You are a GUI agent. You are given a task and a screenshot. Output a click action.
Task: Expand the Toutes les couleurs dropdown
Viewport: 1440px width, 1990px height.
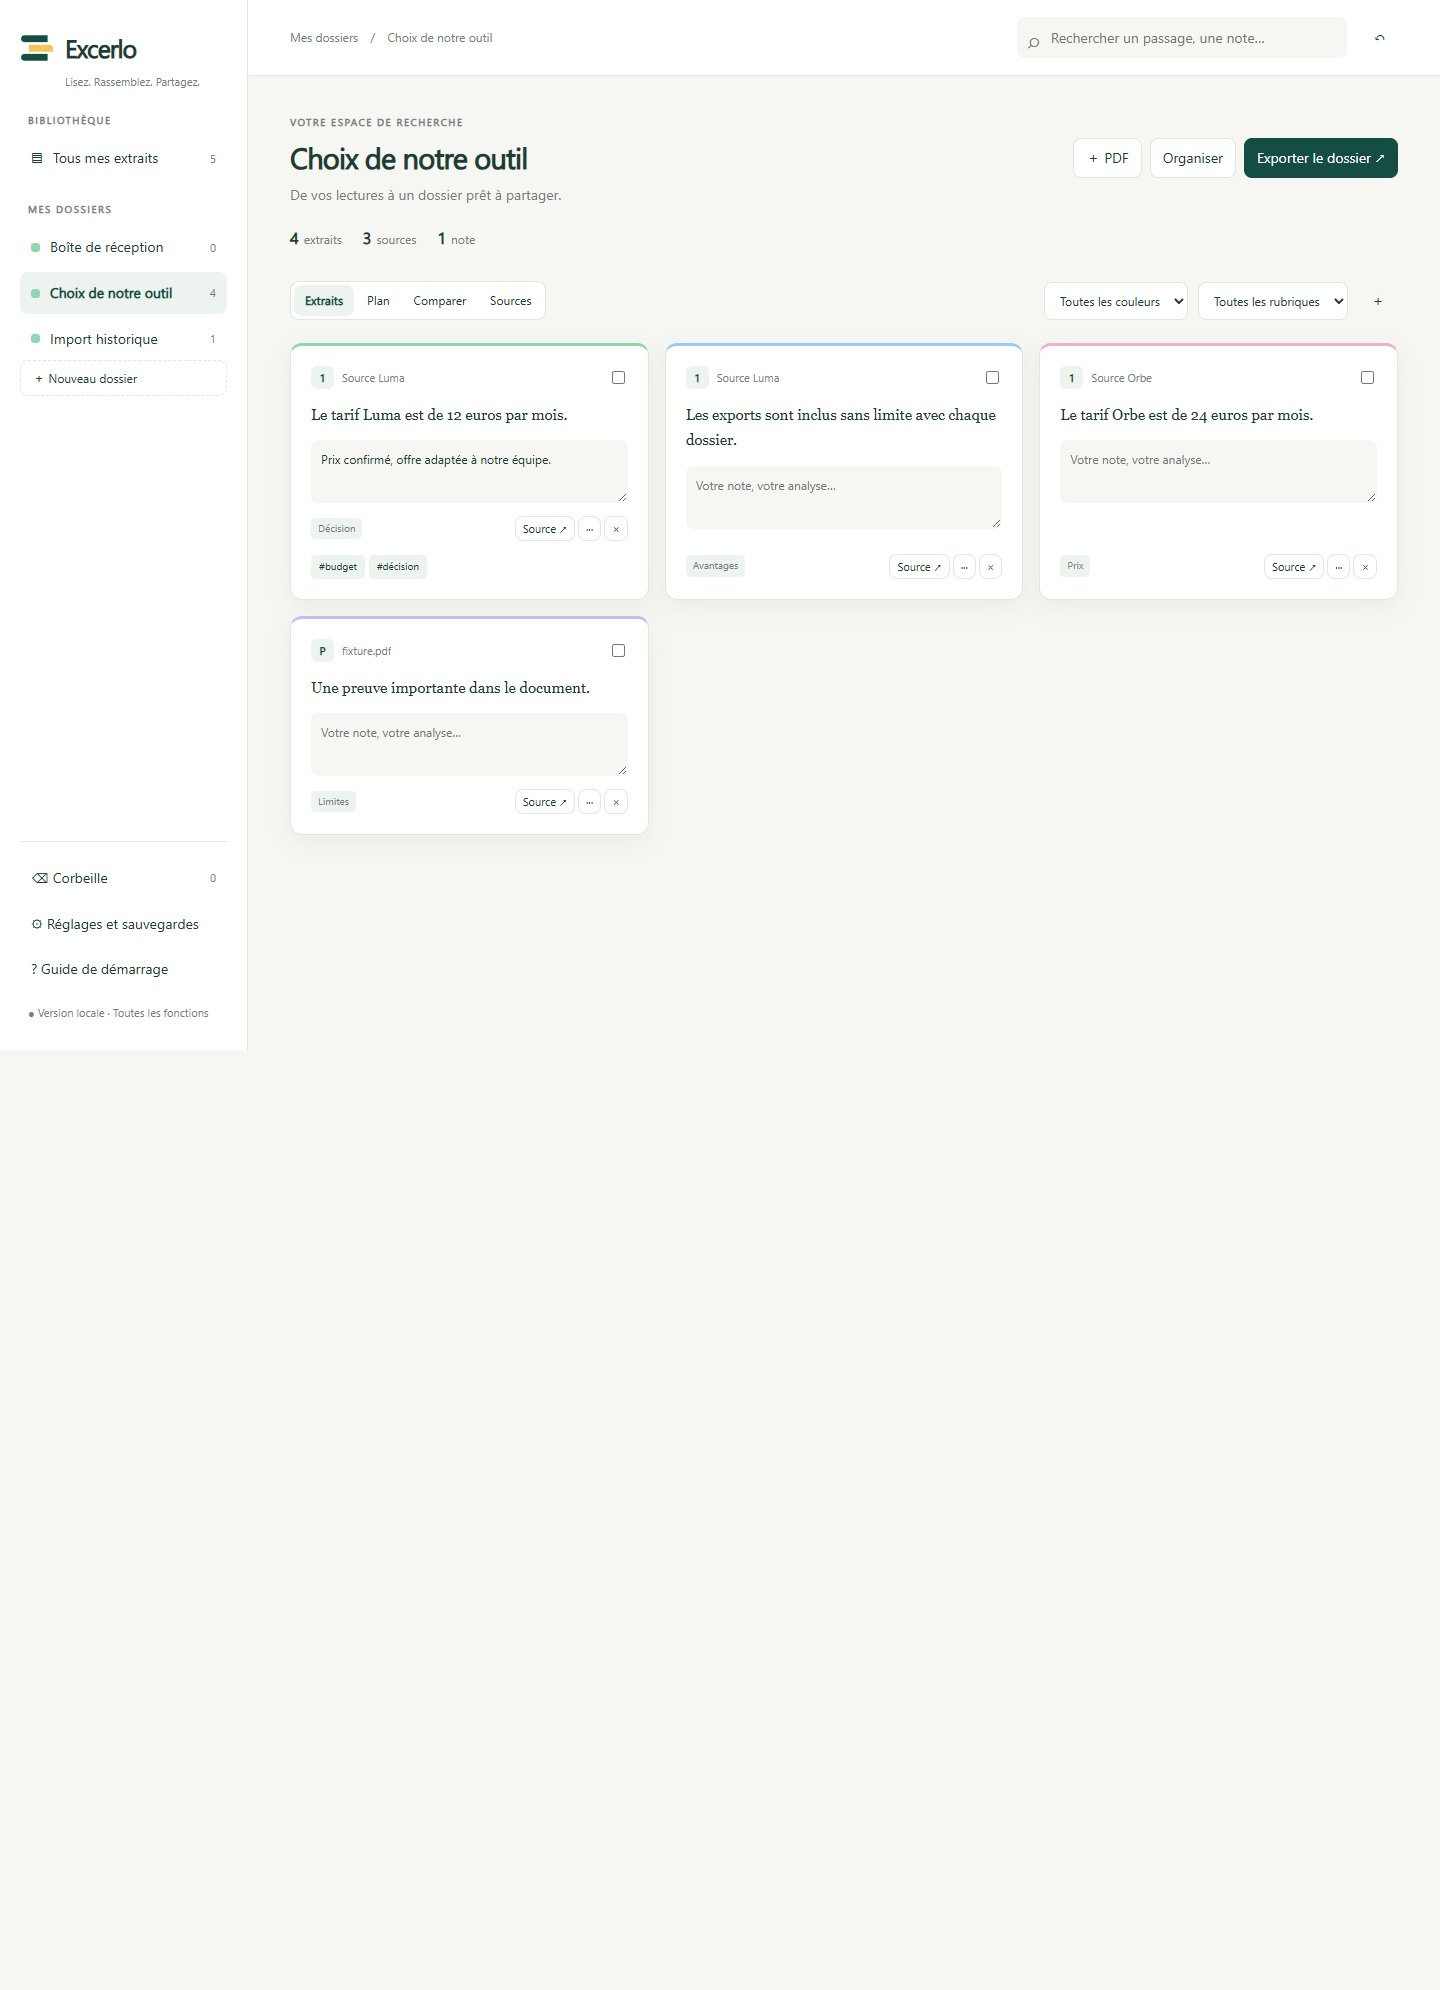pos(1116,301)
